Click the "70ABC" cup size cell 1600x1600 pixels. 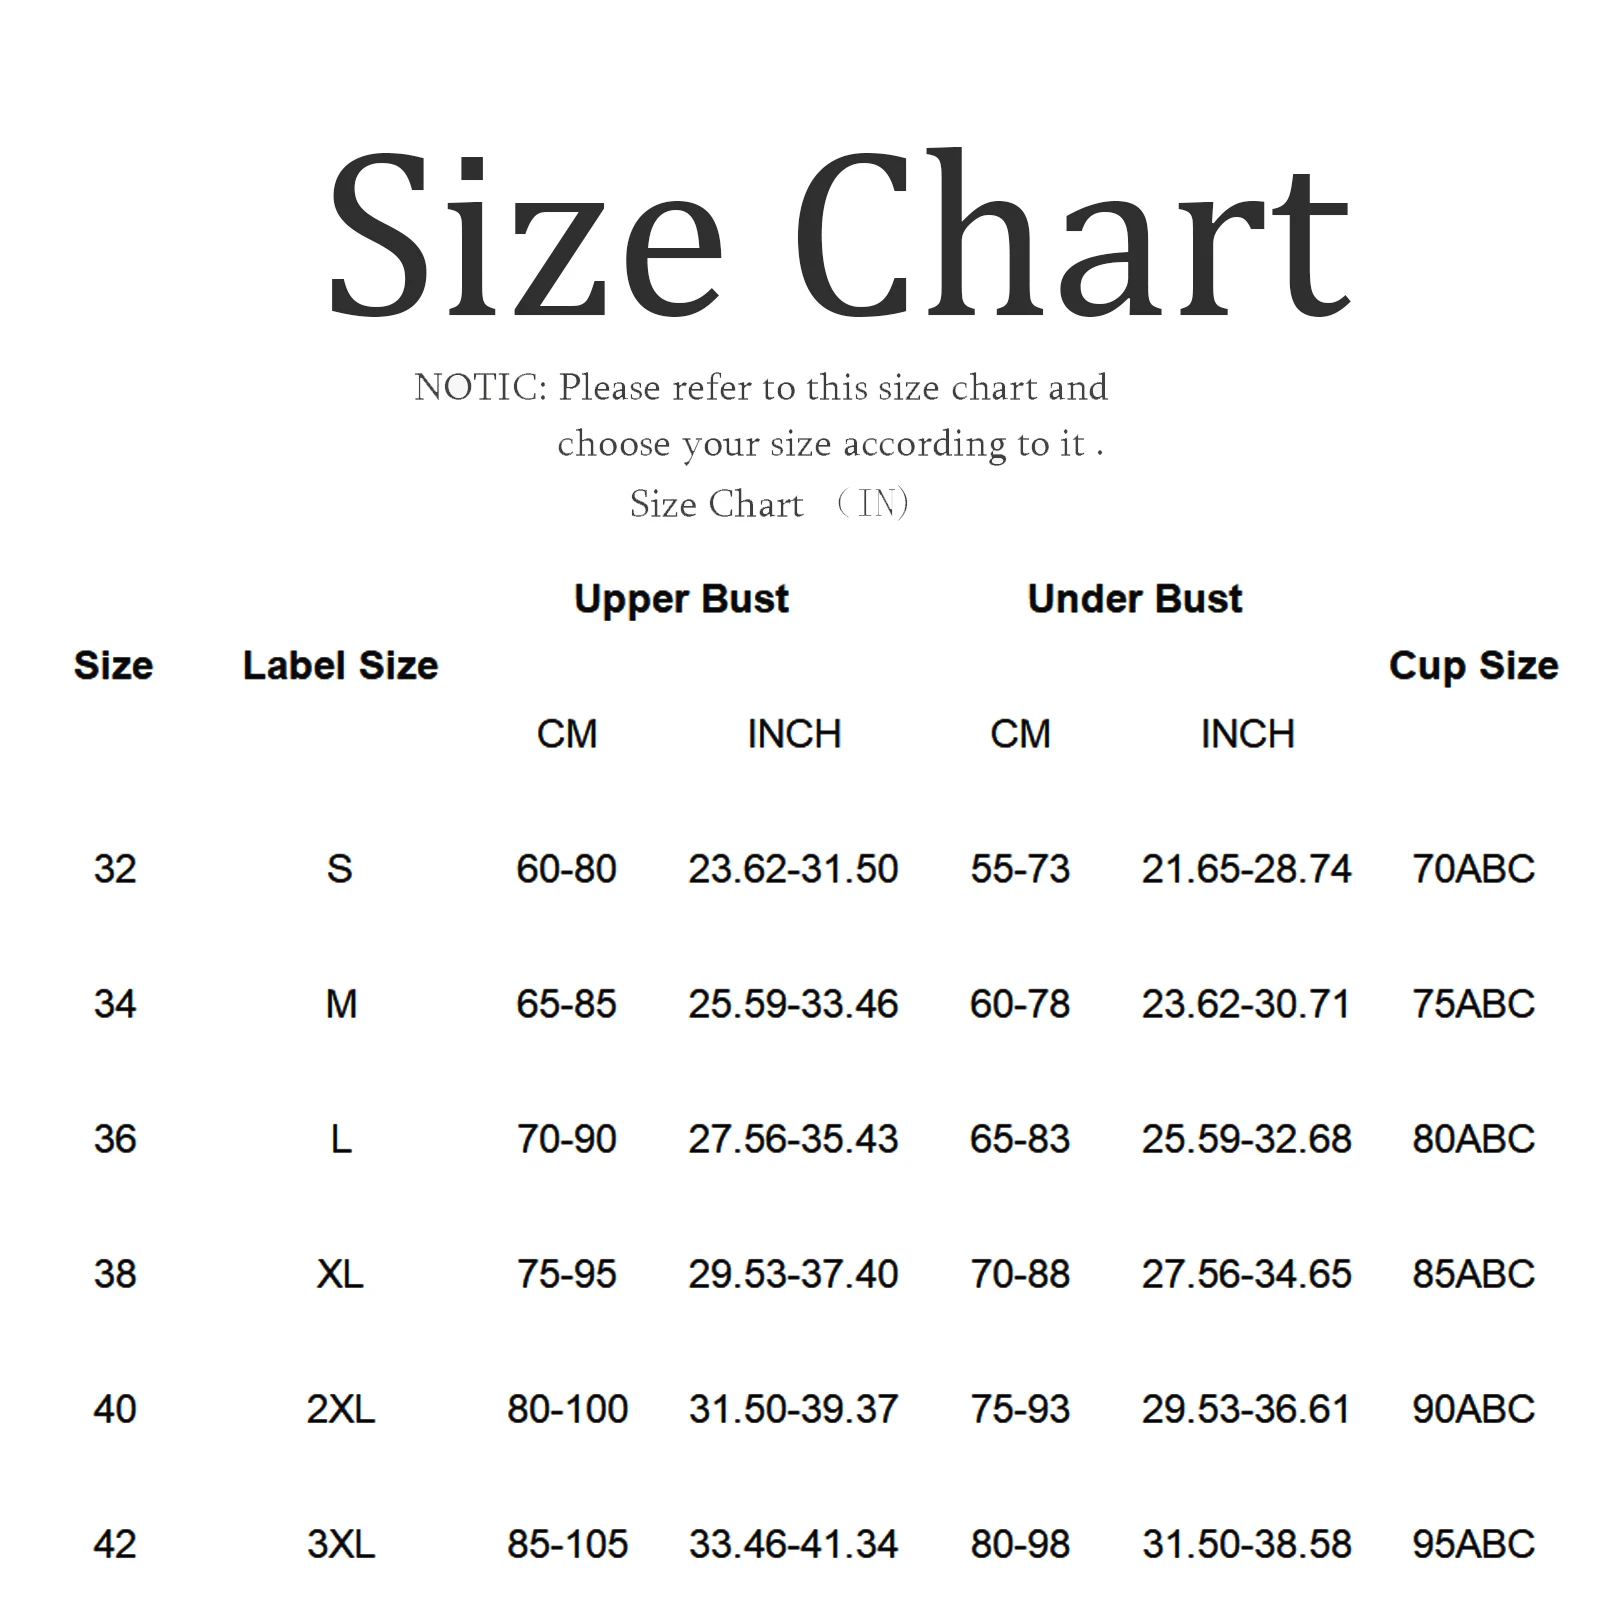pos(1473,869)
